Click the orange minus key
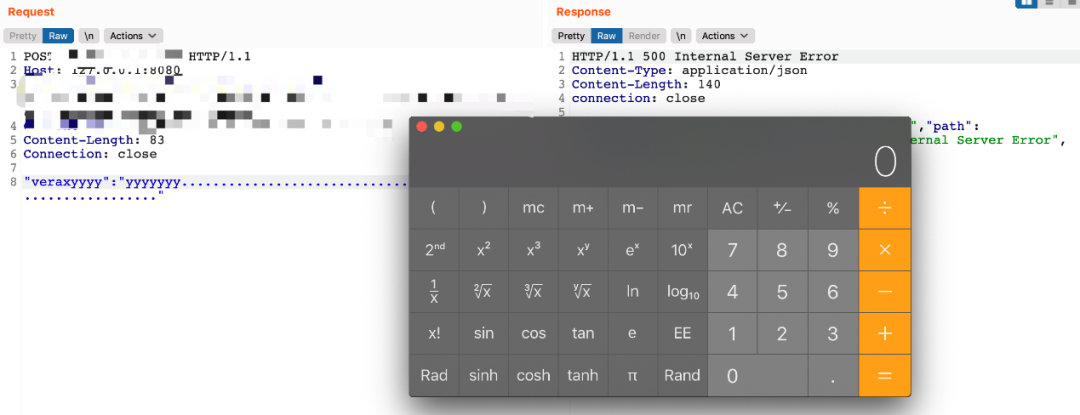 click(885, 292)
